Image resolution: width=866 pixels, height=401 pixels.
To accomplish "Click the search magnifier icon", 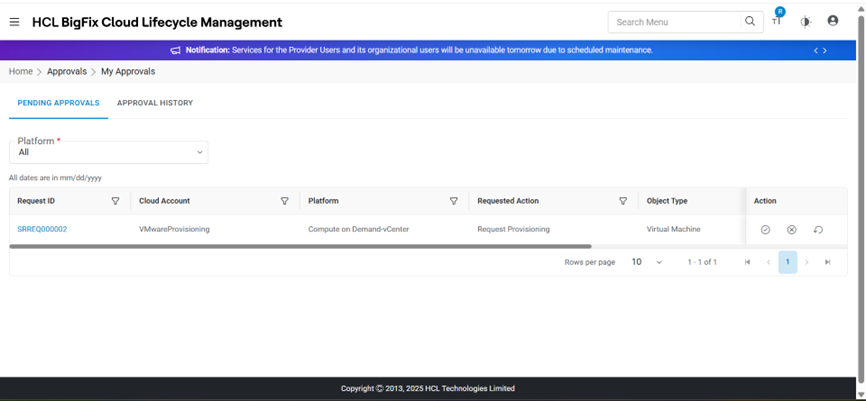I will 749,22.
